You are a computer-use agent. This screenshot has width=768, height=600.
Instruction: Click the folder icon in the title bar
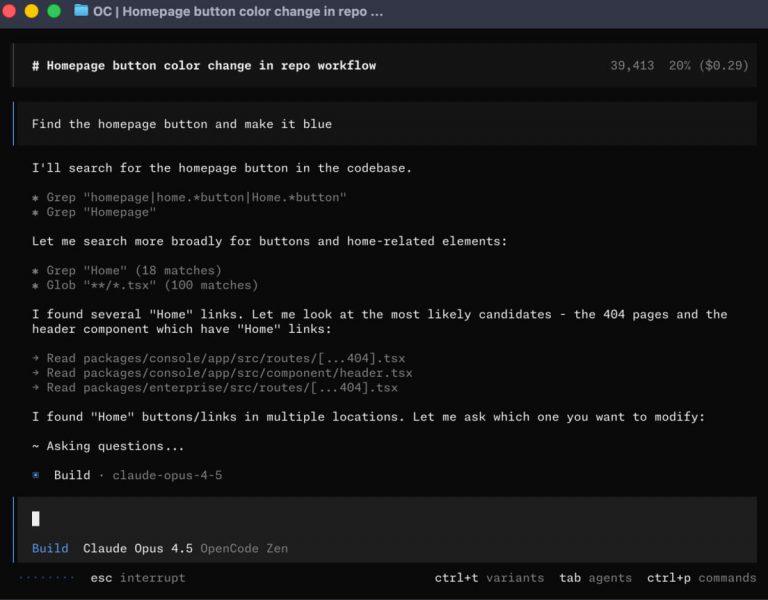point(81,12)
